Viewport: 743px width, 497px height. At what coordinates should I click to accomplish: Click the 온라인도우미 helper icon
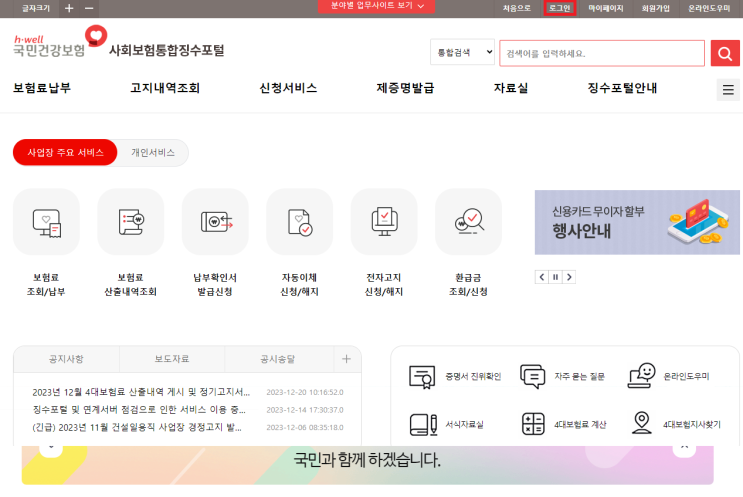tap(642, 376)
